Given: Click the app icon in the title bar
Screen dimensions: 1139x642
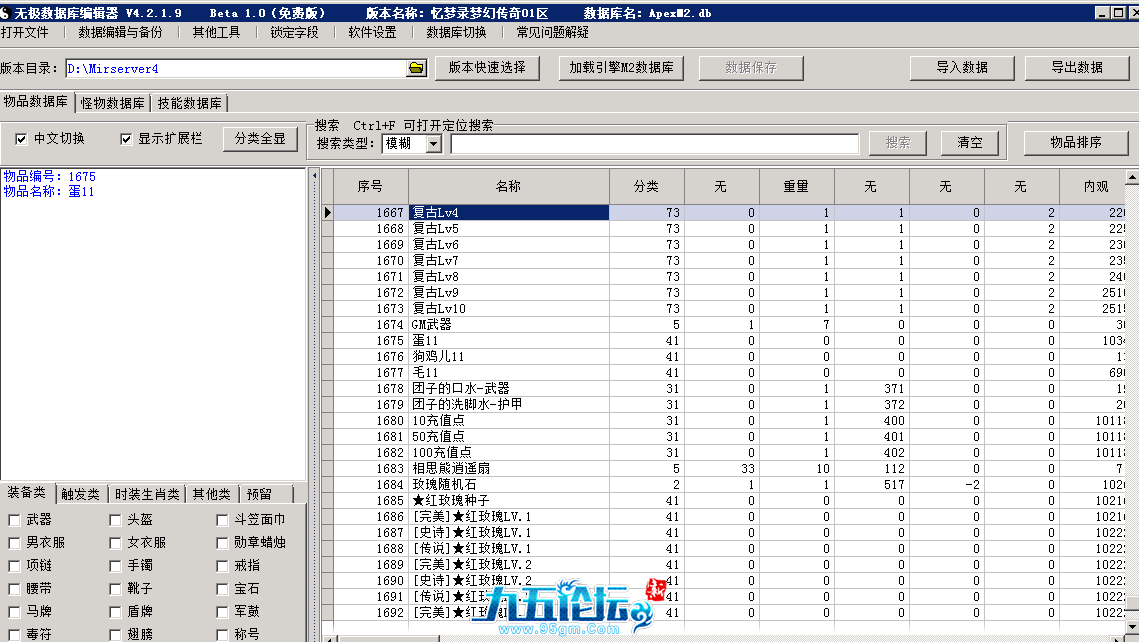Looking at the screenshot, I should [6, 12].
